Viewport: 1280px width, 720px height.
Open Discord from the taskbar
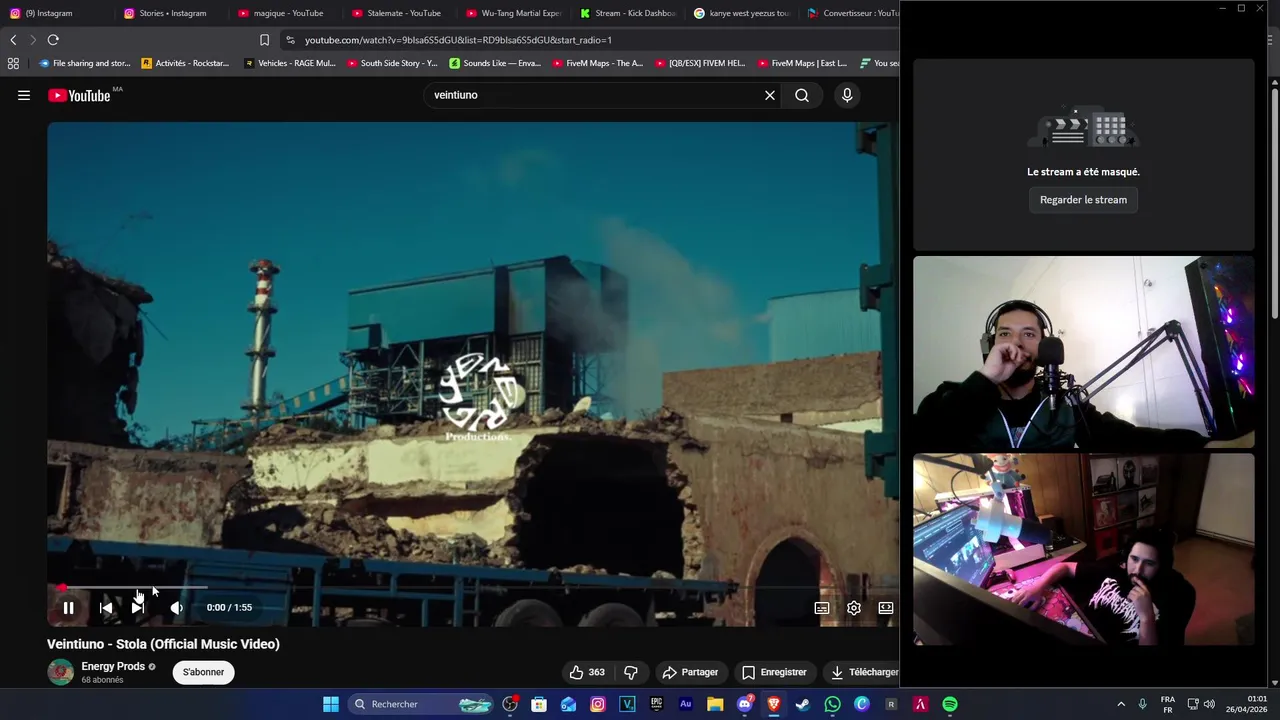click(744, 704)
